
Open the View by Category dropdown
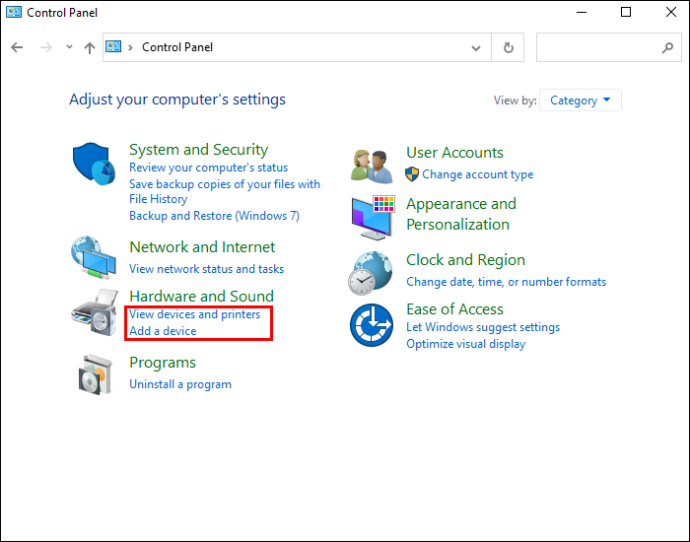pos(580,100)
